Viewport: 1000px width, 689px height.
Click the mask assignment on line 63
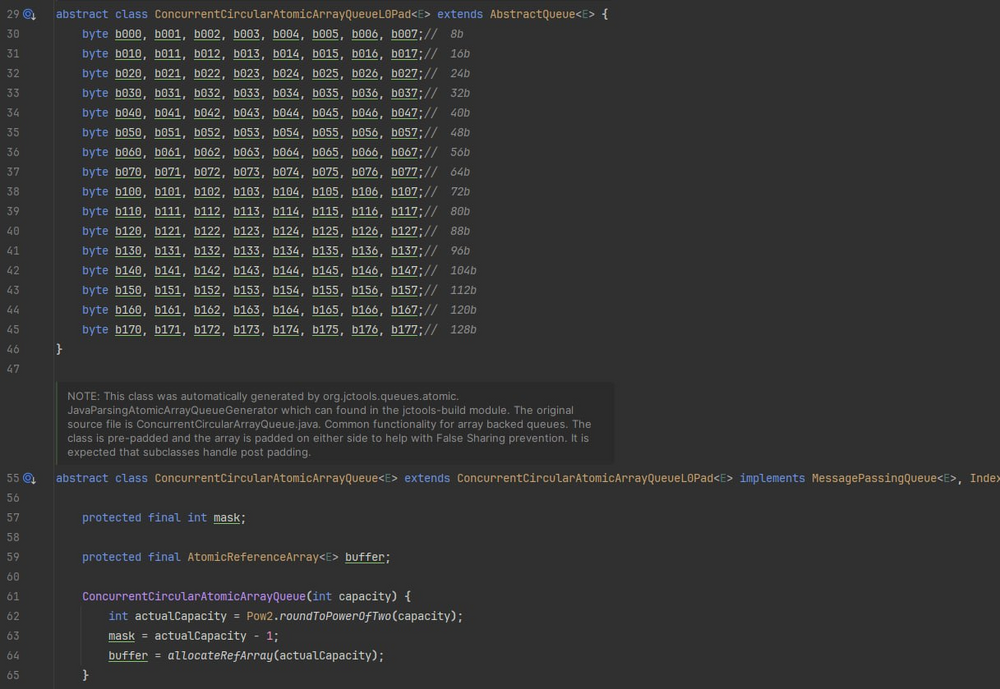[121, 636]
